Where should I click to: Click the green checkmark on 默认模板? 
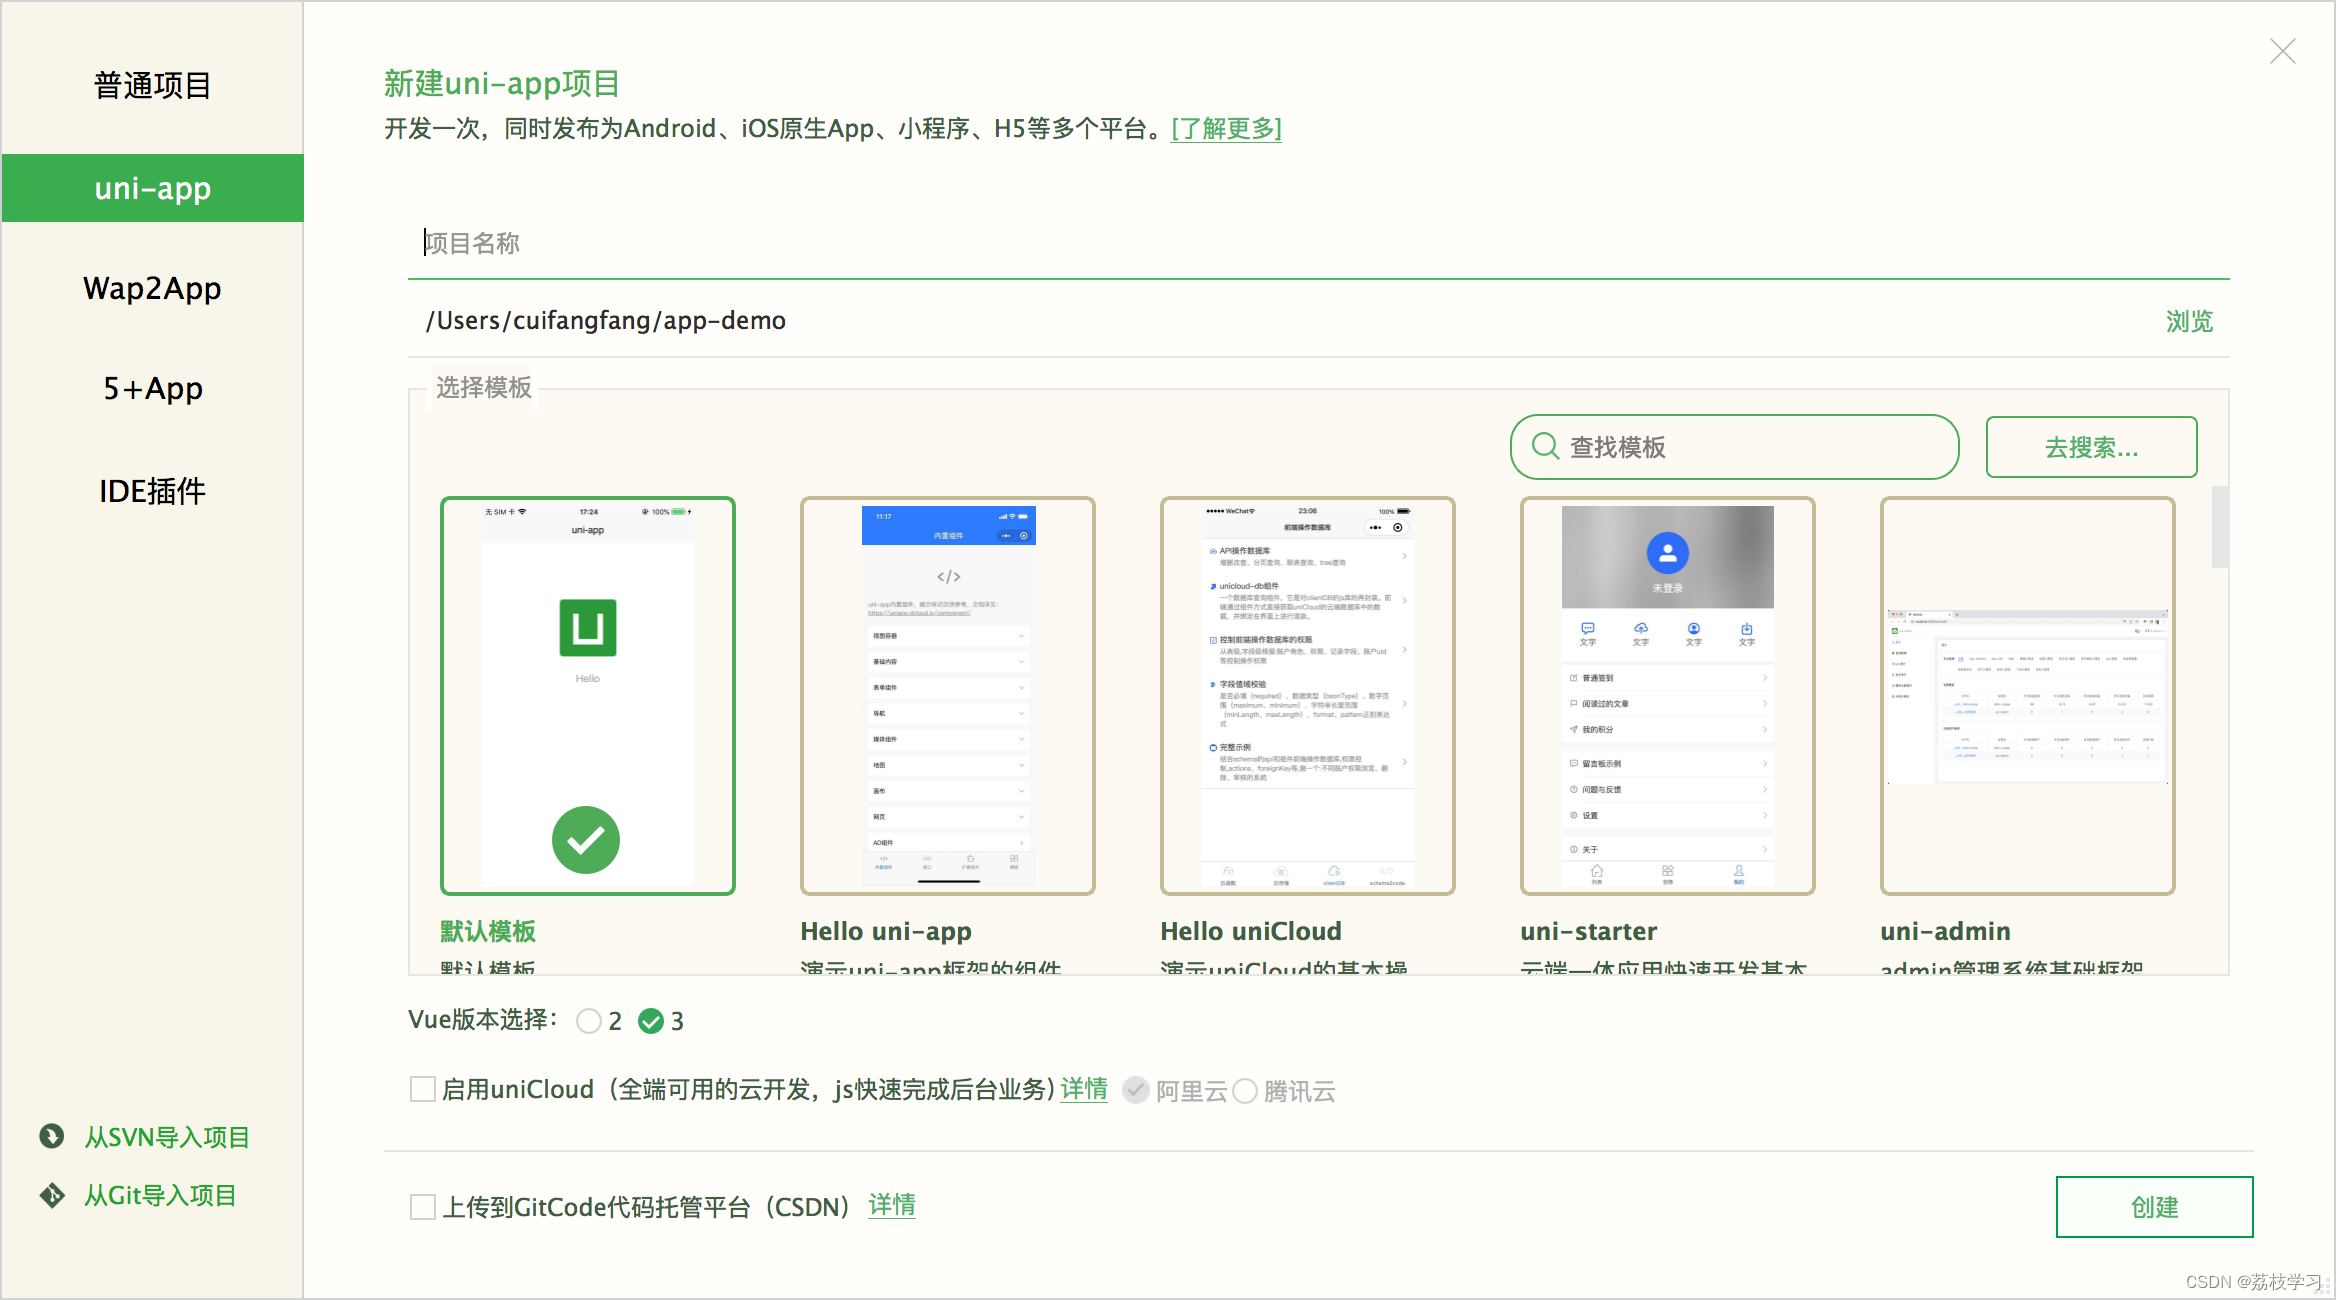(x=586, y=840)
